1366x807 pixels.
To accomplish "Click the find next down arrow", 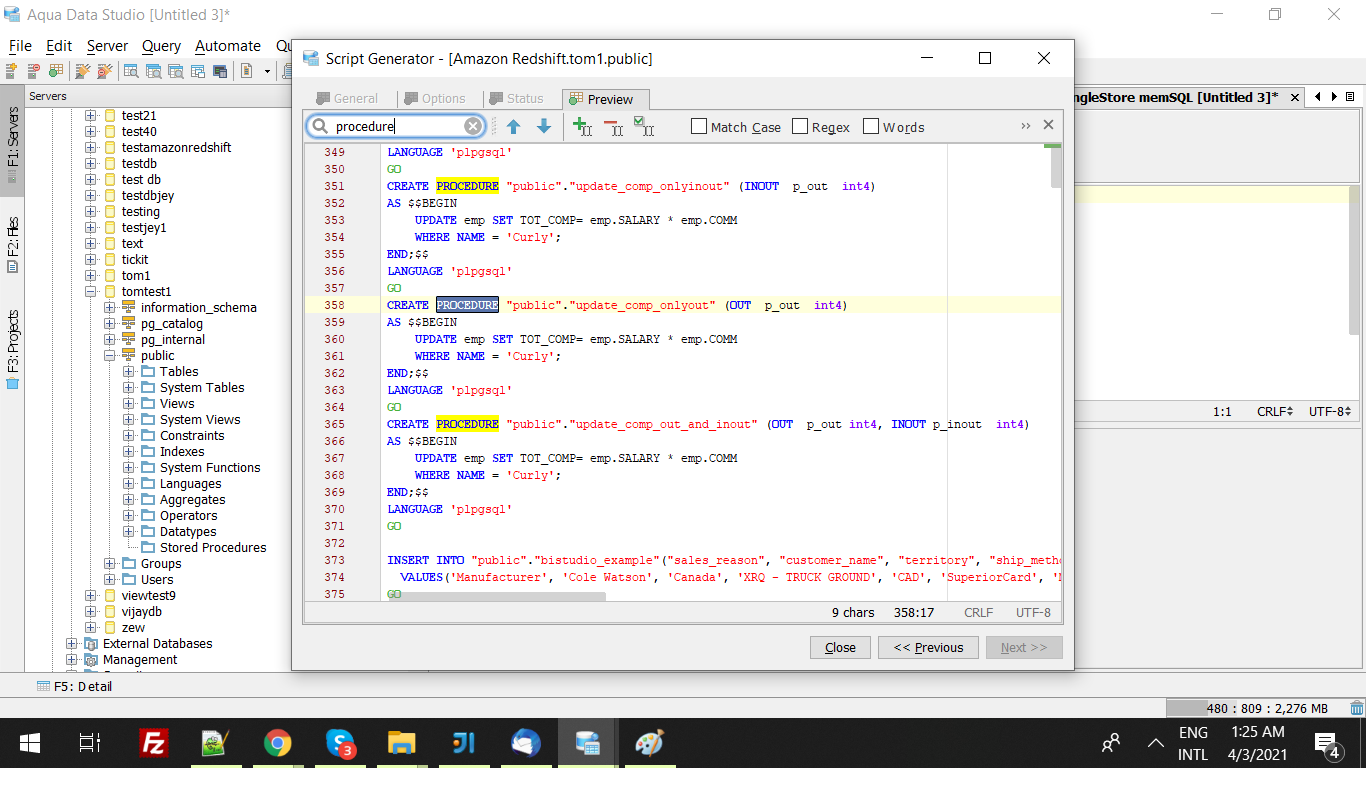I will (x=544, y=127).
